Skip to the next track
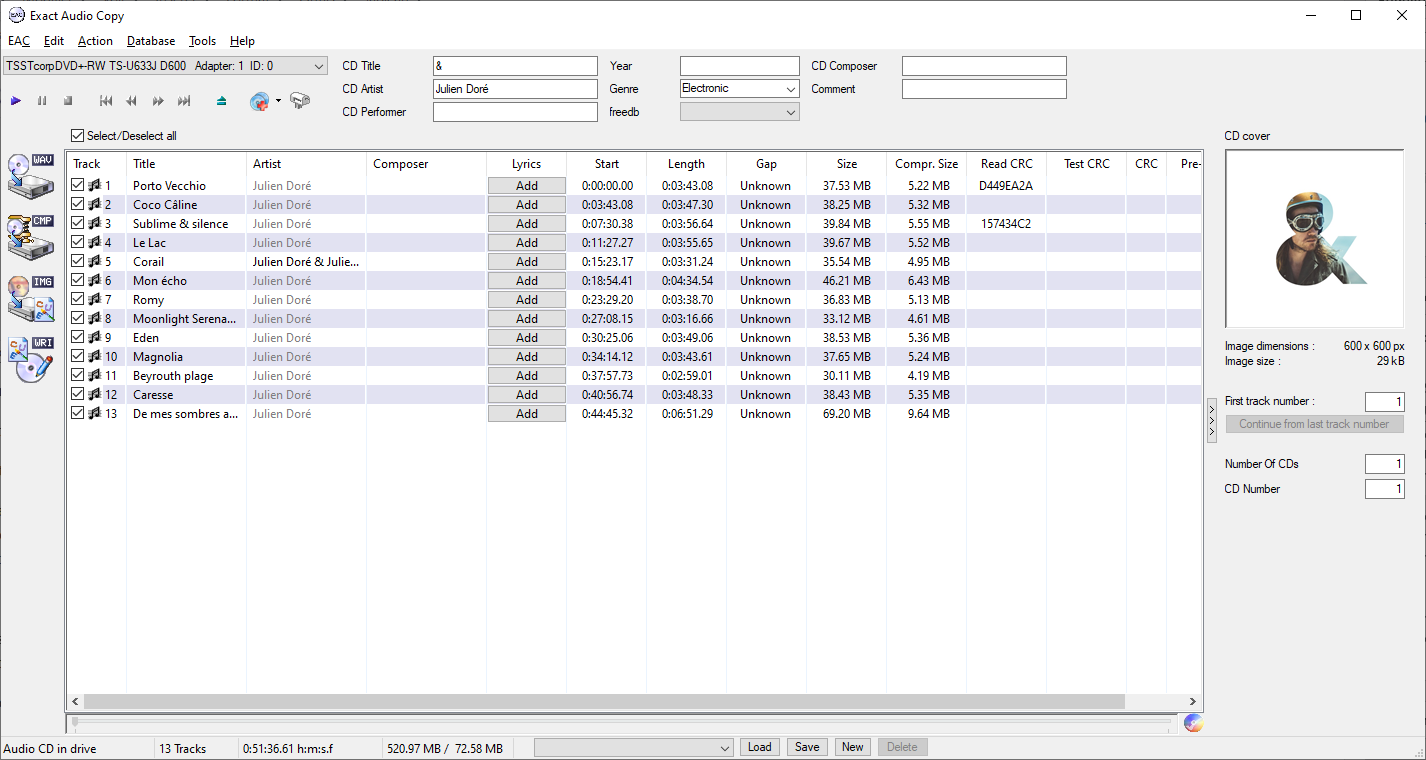This screenshot has height=760, width=1426. click(184, 101)
